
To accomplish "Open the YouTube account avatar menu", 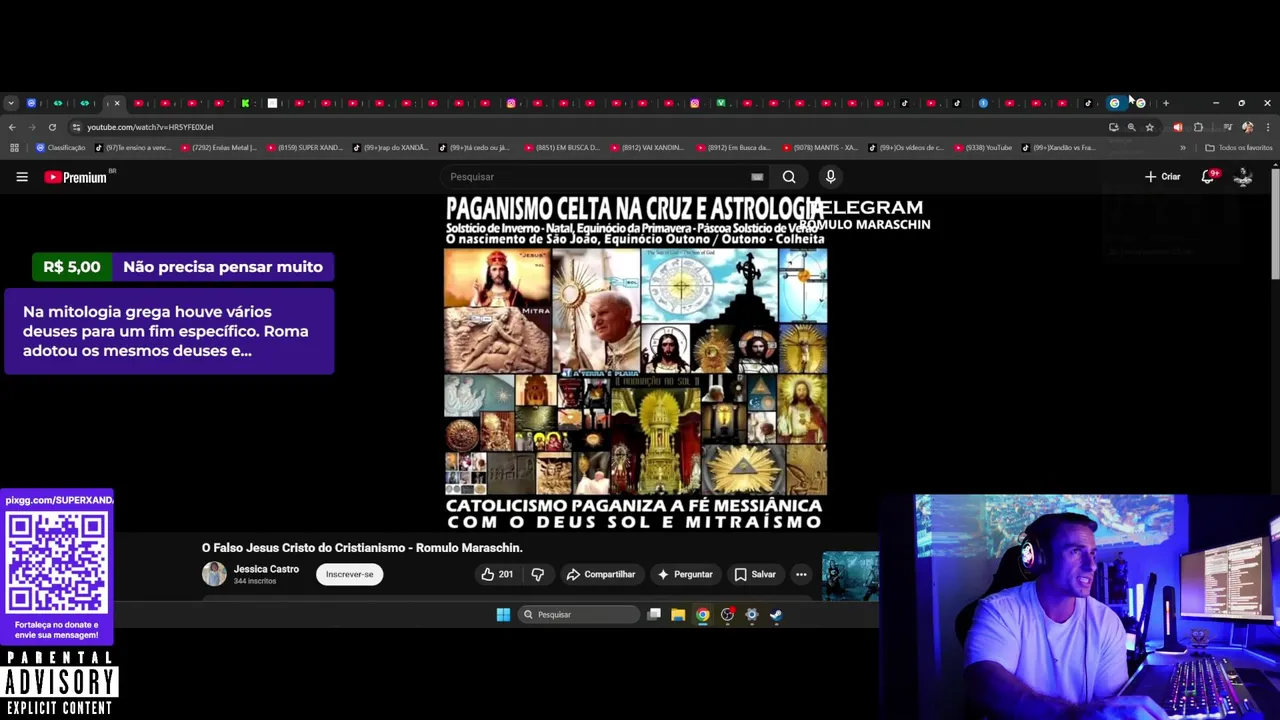I will (x=1243, y=177).
